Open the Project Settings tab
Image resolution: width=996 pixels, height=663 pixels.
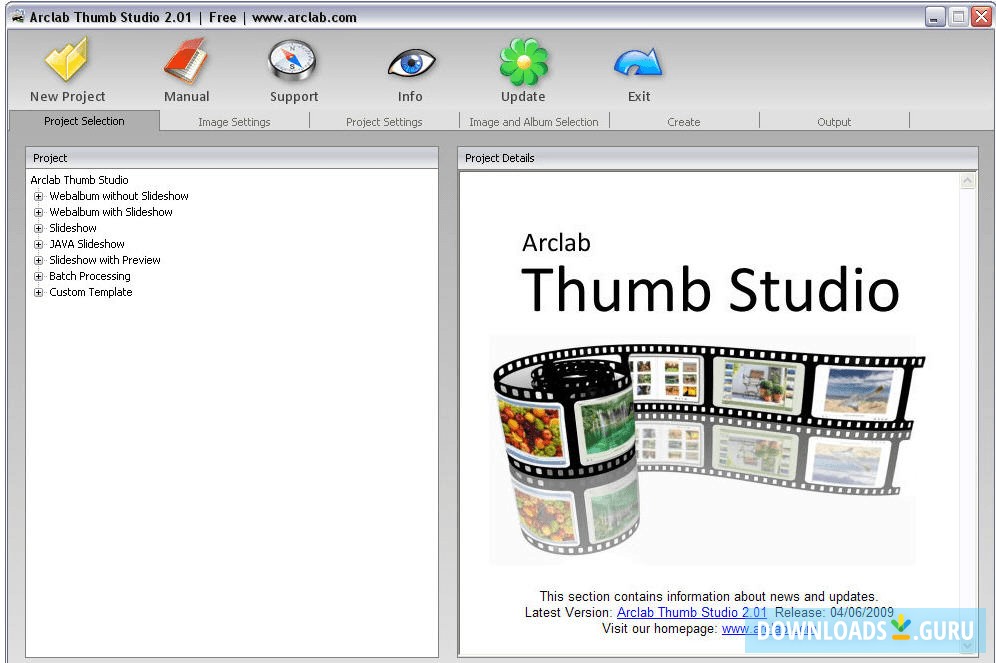pos(383,121)
